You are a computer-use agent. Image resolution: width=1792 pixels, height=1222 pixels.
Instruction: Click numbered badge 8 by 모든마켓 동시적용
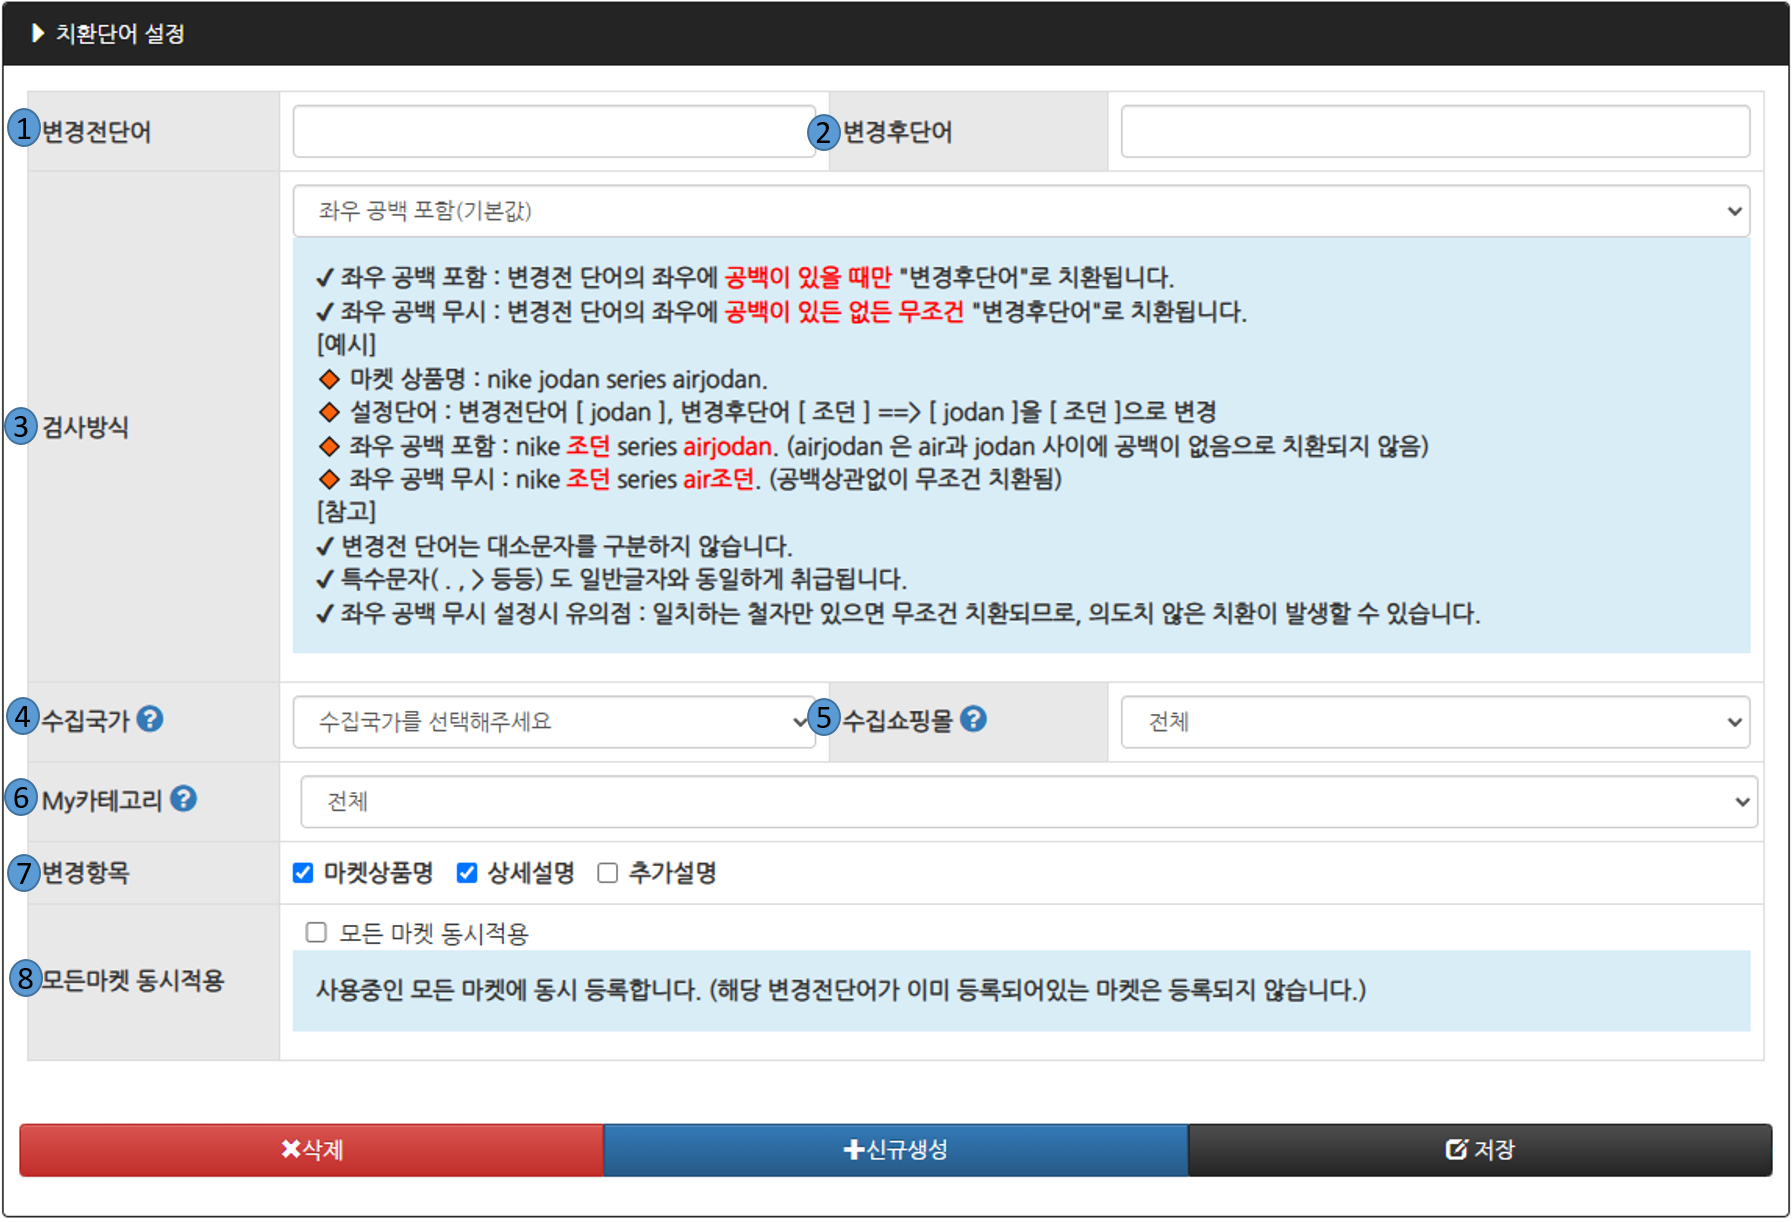pyautogui.click(x=25, y=978)
